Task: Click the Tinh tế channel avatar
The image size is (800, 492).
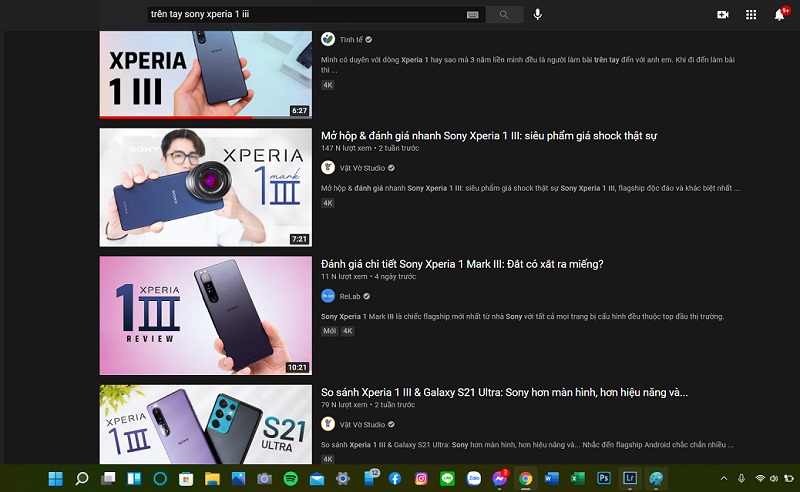Action: point(328,39)
